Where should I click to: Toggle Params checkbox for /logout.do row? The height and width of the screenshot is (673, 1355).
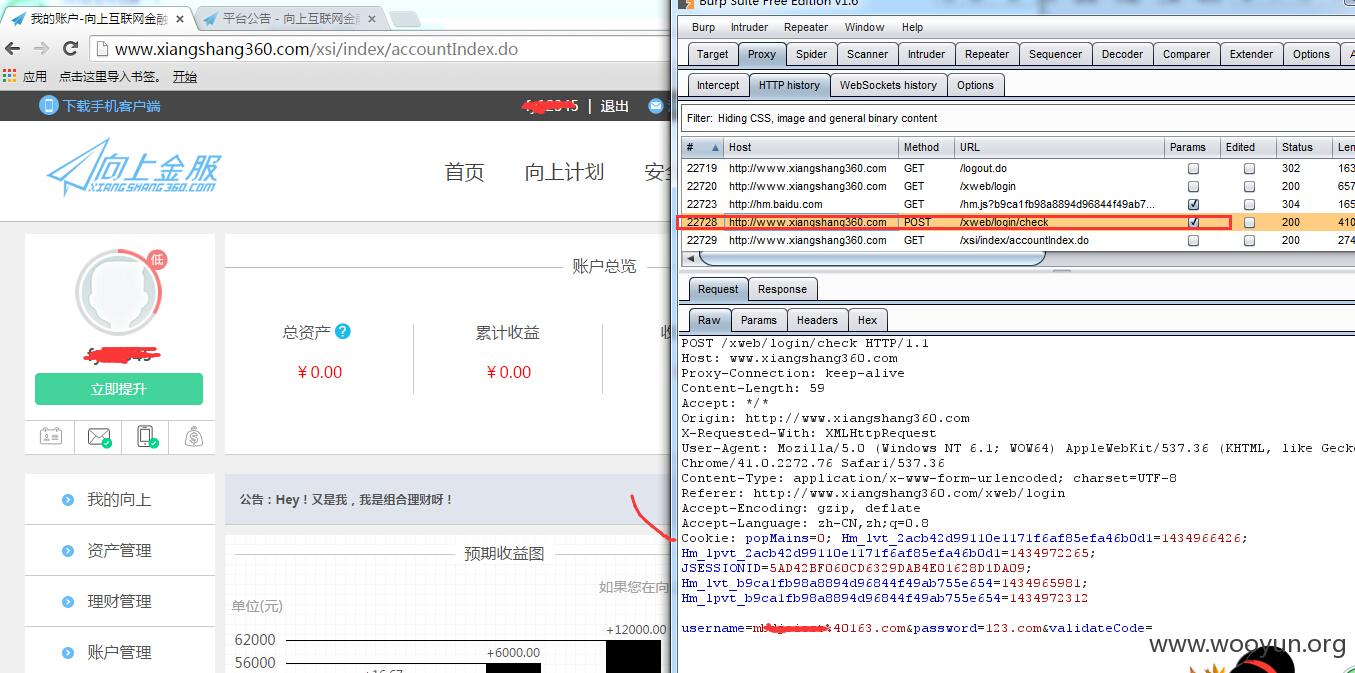pyautogui.click(x=1193, y=169)
